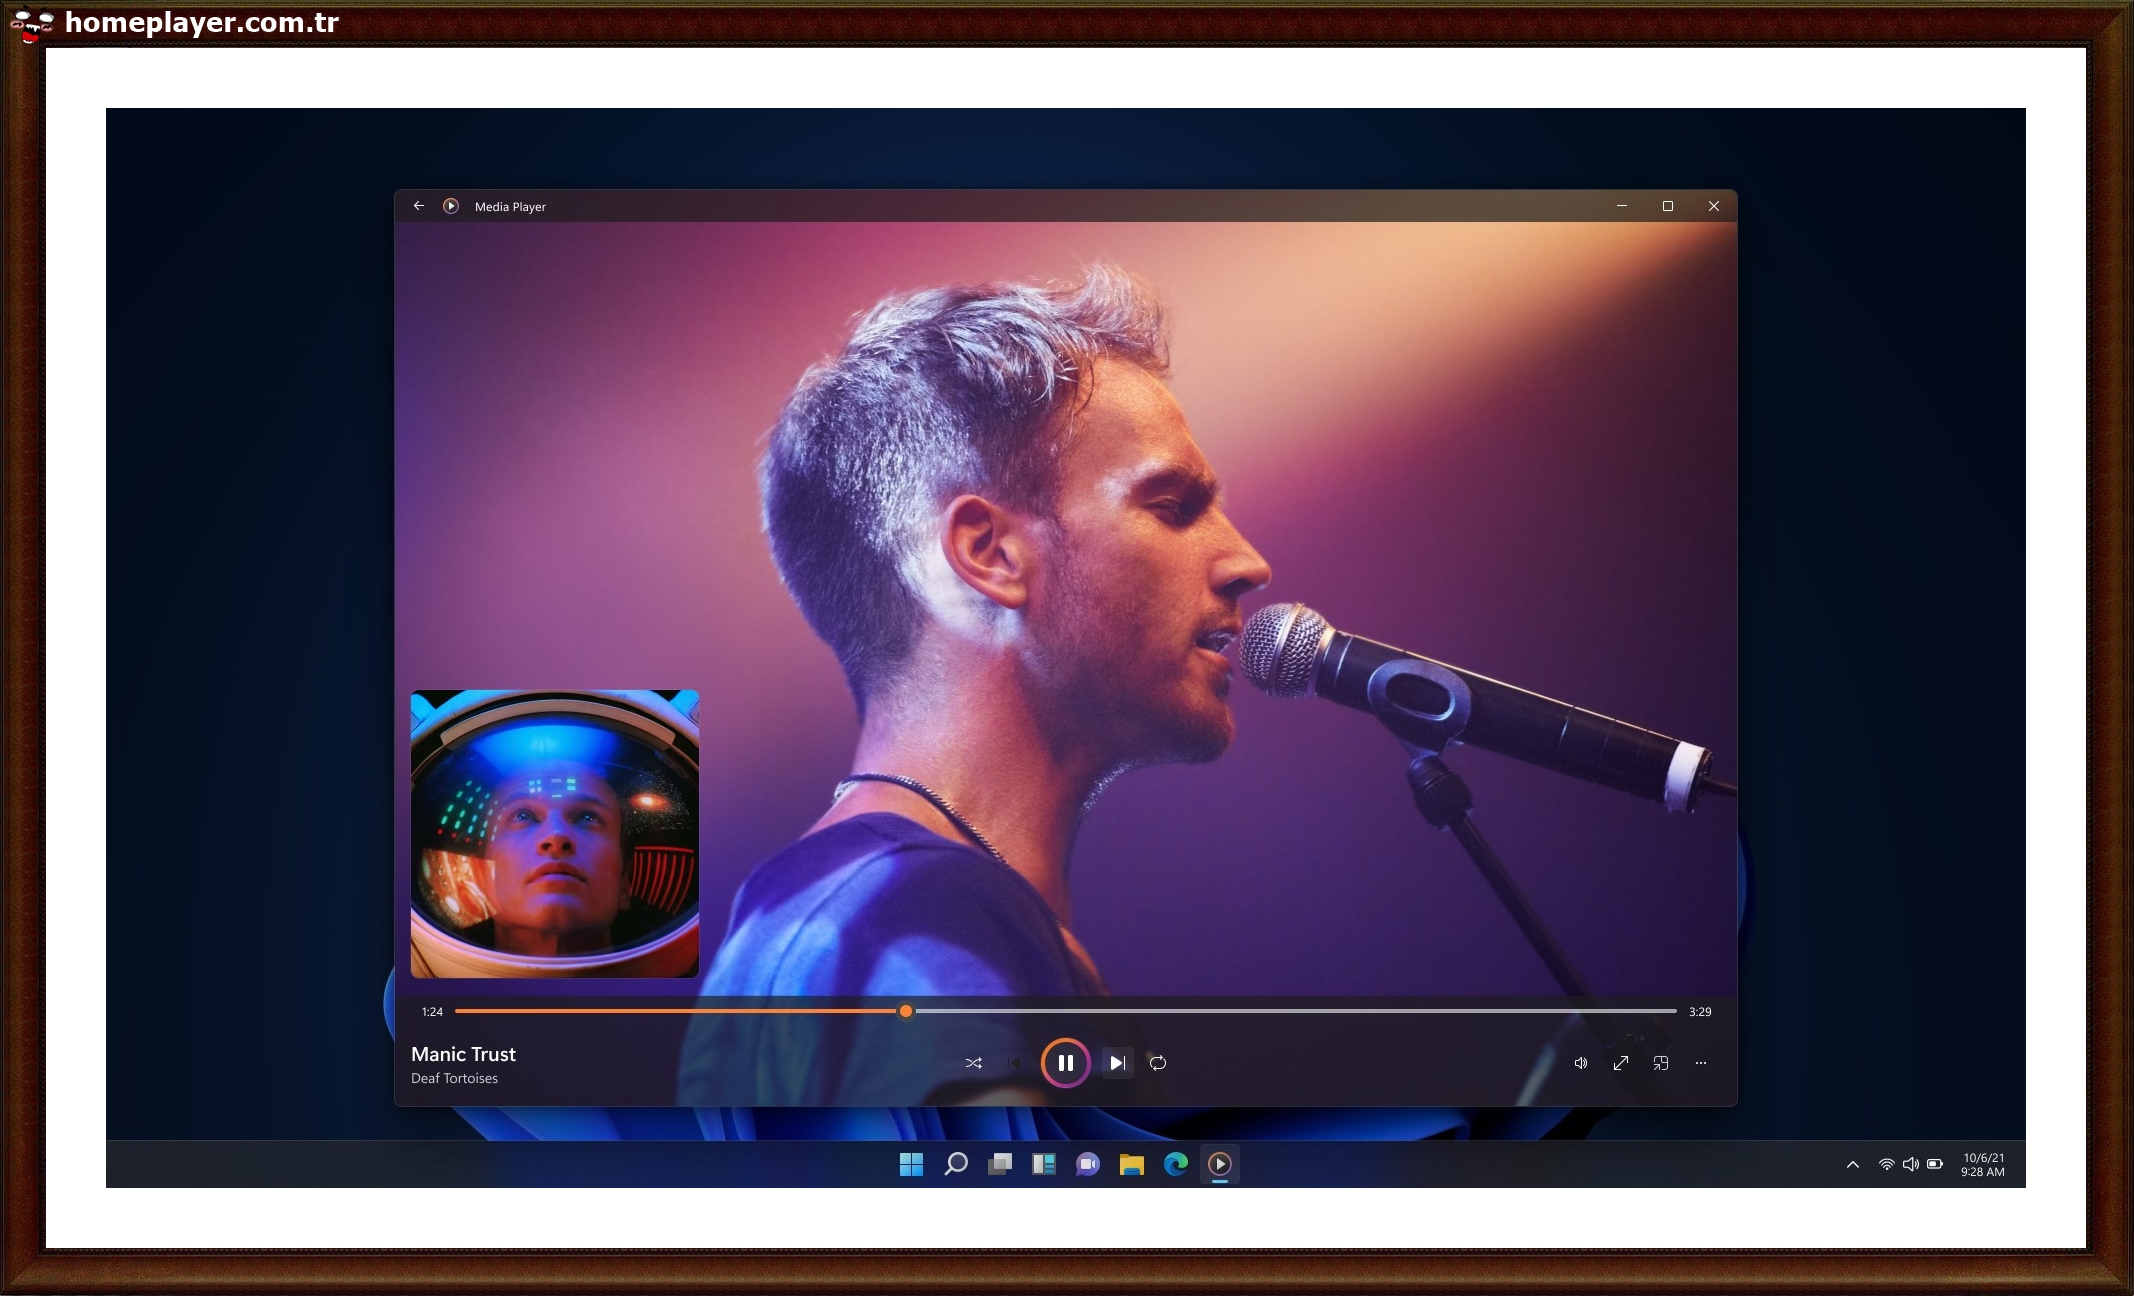
Task: Open the volume control
Action: 1581,1063
